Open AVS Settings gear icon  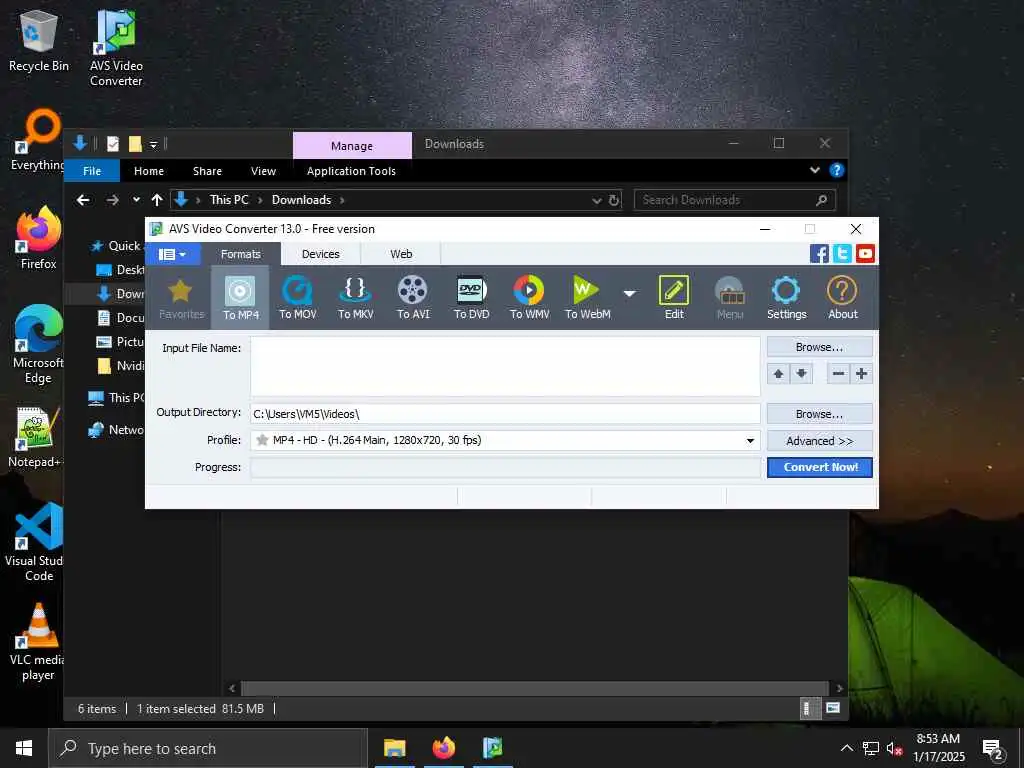coord(786,298)
